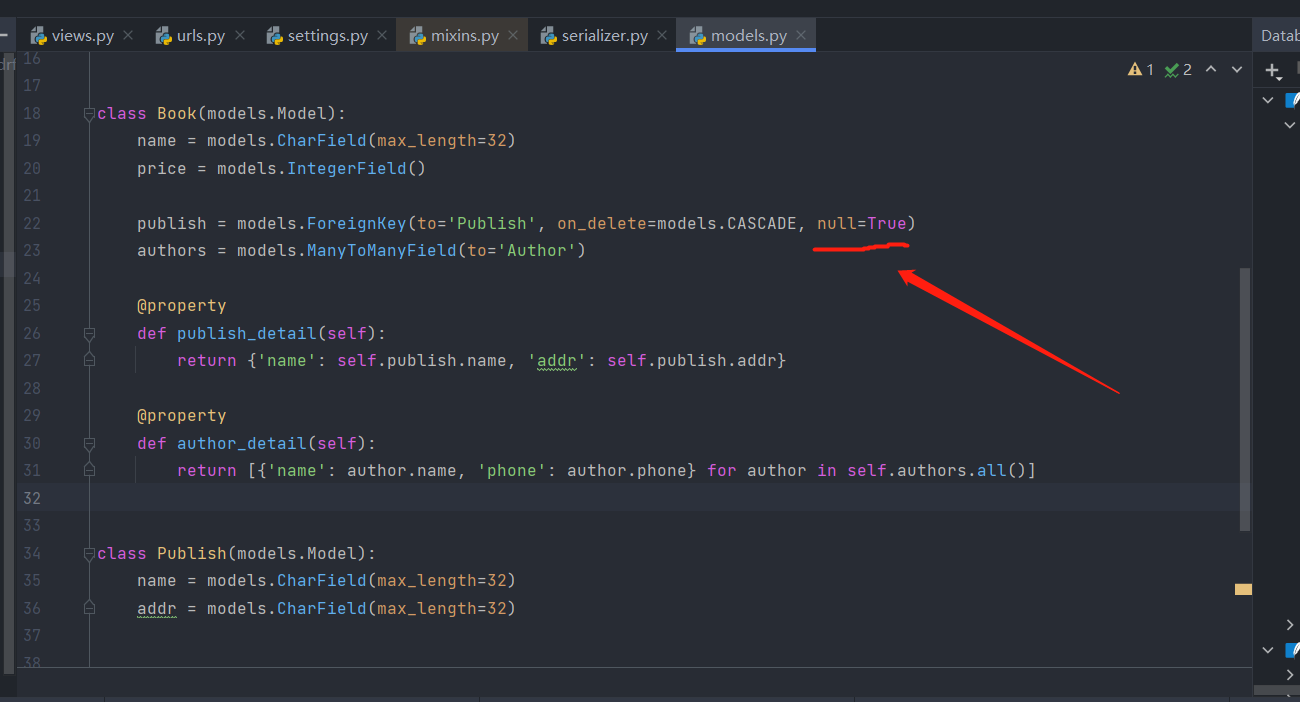The width and height of the screenshot is (1300, 702).
Task: Click the @property decorator above author_detail
Action: tap(182, 415)
